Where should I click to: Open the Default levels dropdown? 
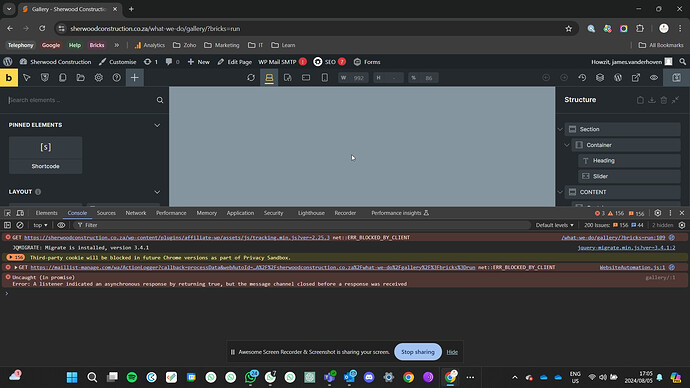(x=554, y=225)
